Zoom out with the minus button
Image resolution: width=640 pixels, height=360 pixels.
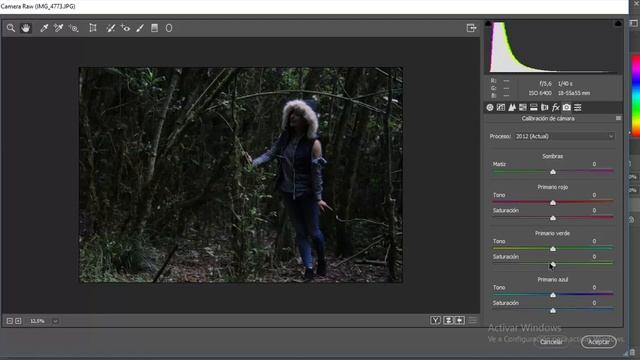(x=9, y=321)
